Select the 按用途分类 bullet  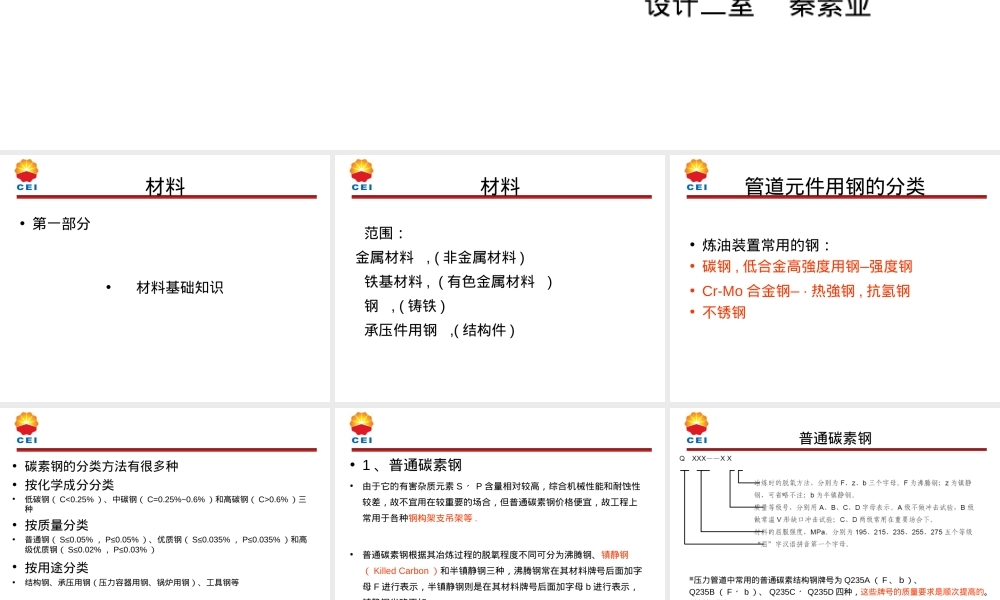[x=57, y=567]
